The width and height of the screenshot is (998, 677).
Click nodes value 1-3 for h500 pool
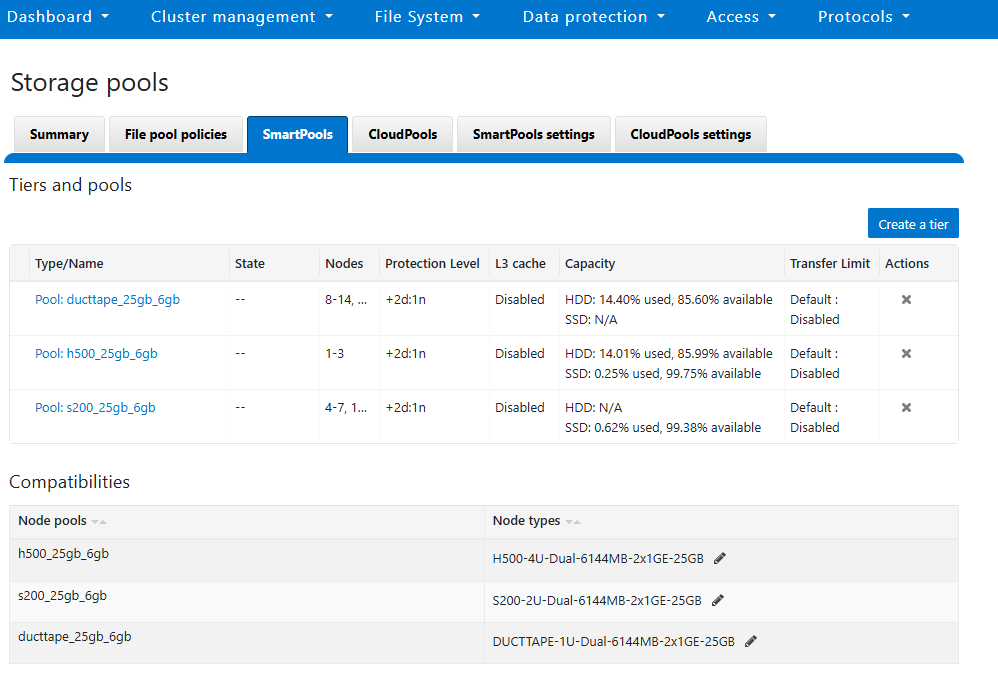point(334,353)
